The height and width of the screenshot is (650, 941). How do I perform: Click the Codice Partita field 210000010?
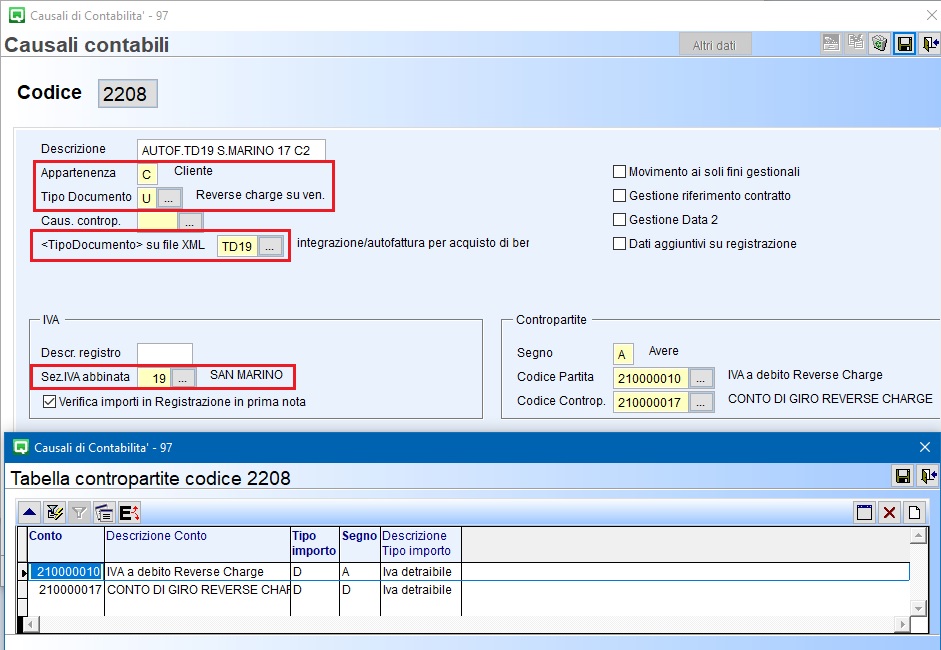651,378
